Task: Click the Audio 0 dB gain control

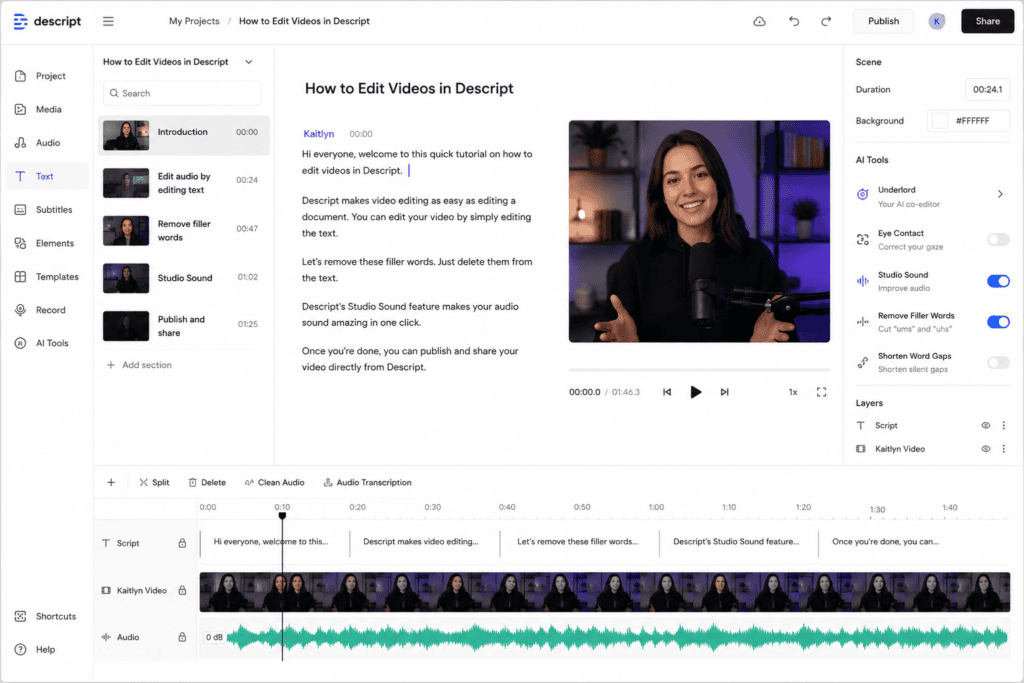Action: click(x=214, y=638)
